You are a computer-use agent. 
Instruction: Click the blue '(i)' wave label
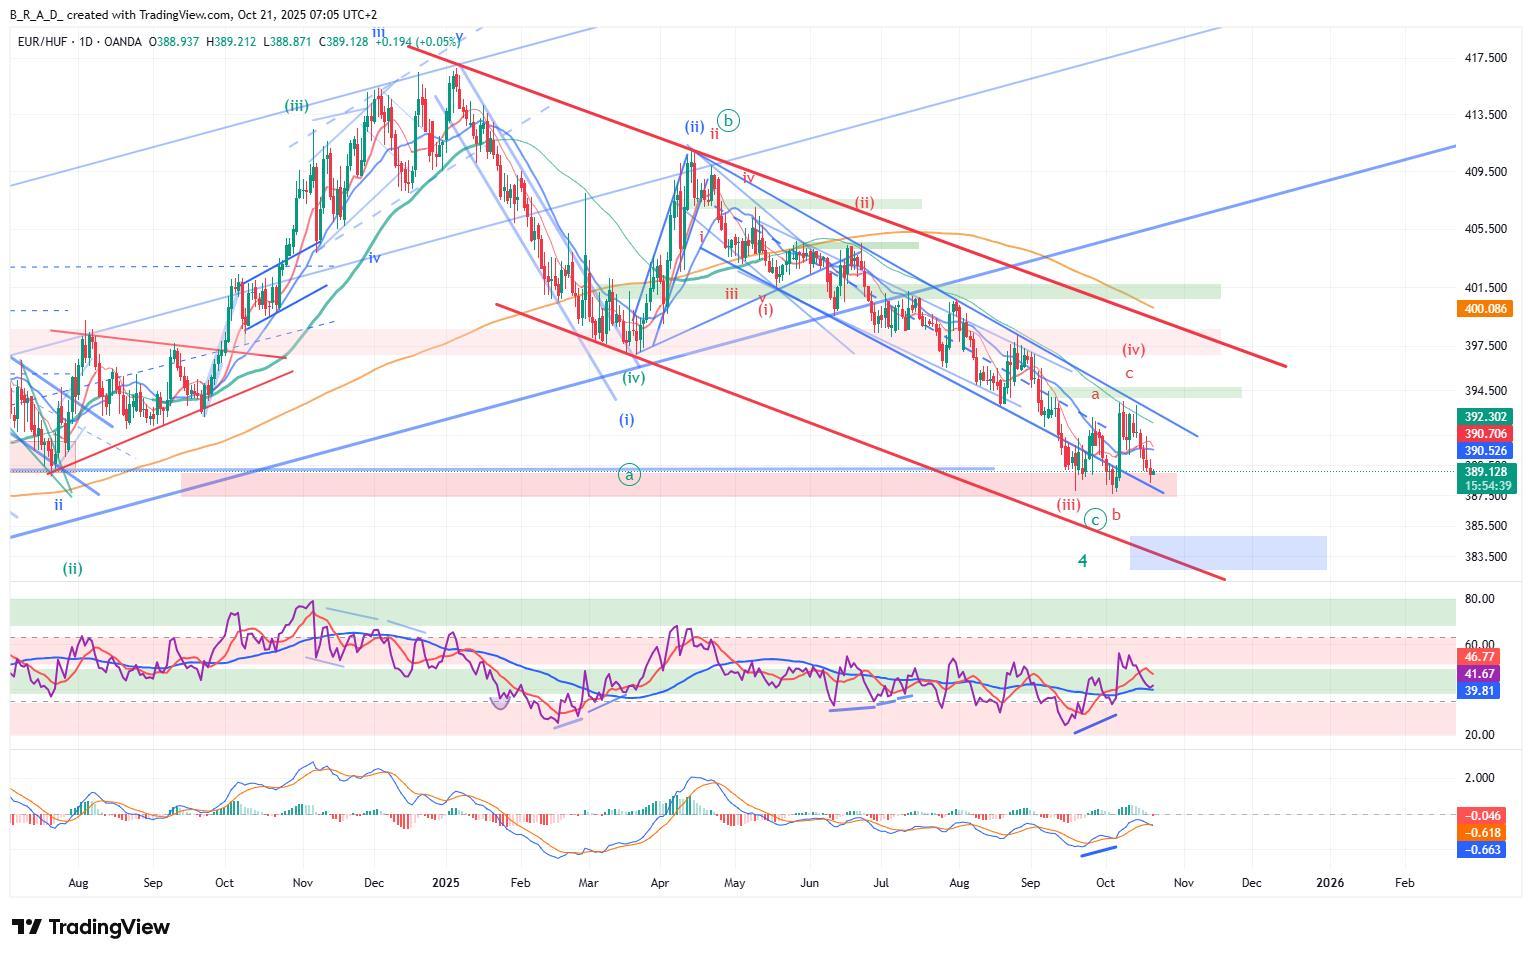[626, 420]
